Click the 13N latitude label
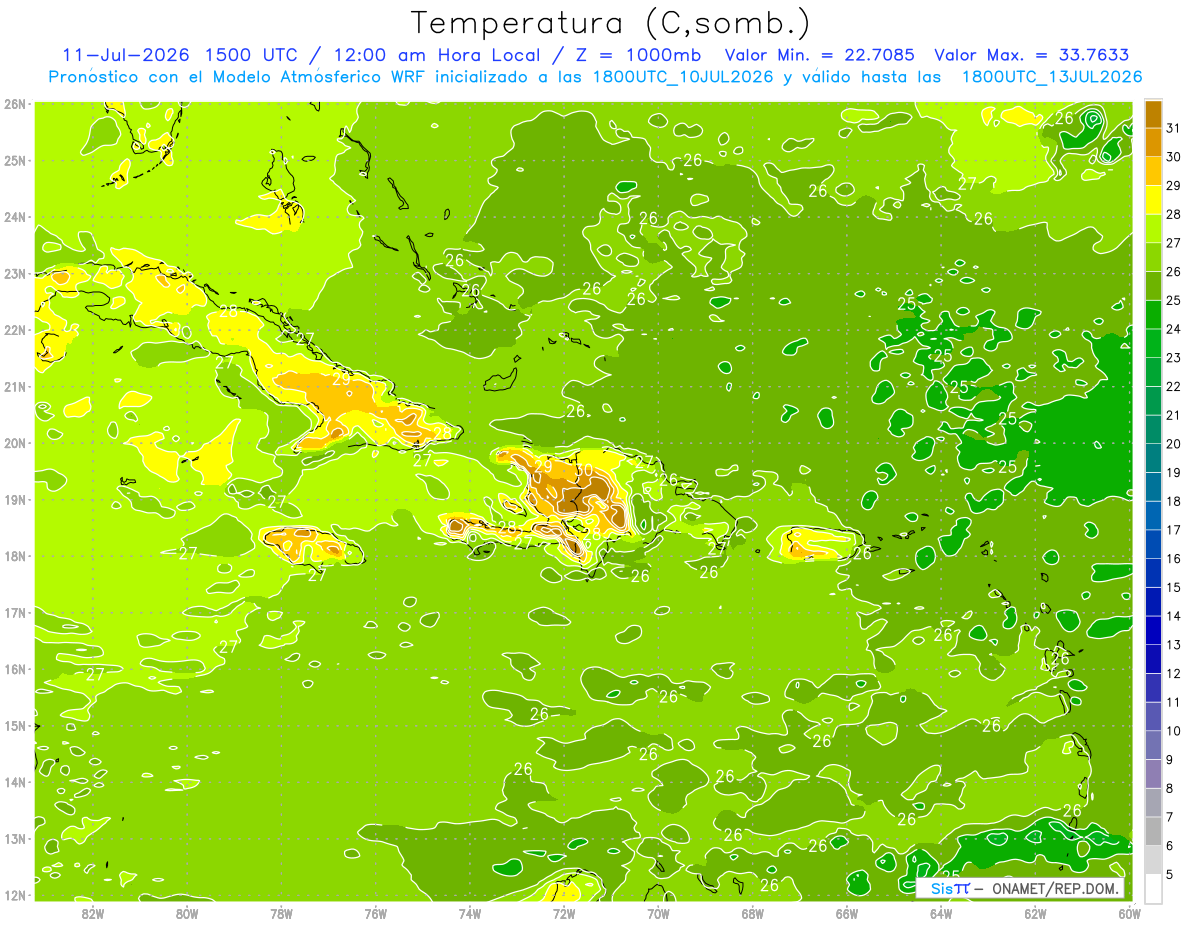The image size is (1200, 927). point(15,838)
